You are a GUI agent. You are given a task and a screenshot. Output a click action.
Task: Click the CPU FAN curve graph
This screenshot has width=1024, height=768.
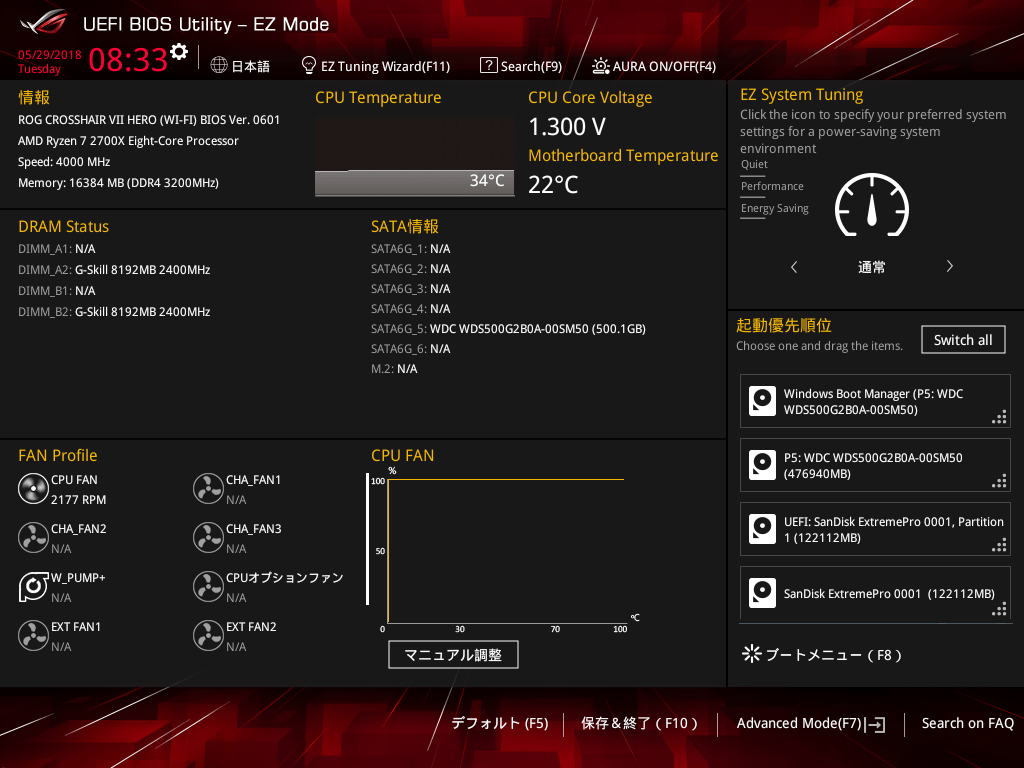506,551
